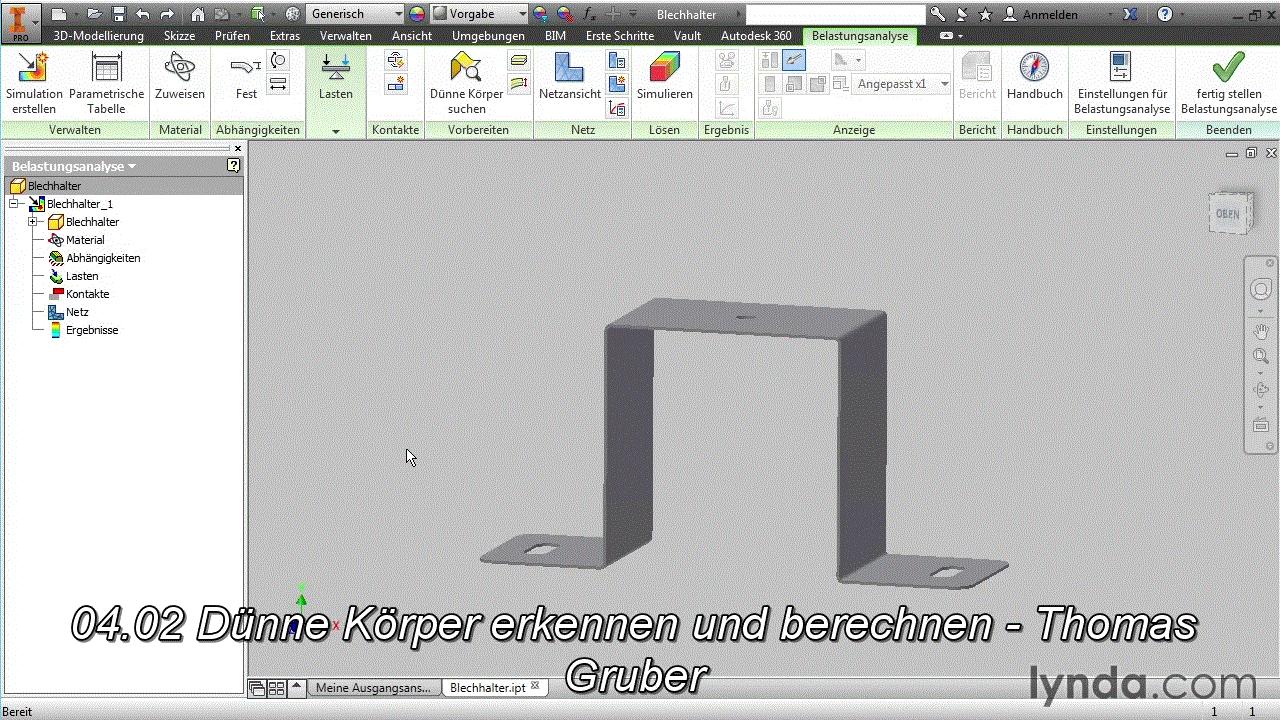Run the Simulieren command
The image size is (1280, 720).
[x=665, y=77]
